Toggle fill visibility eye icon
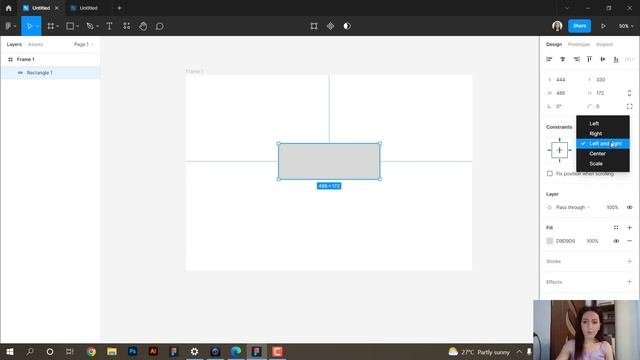 pos(616,241)
